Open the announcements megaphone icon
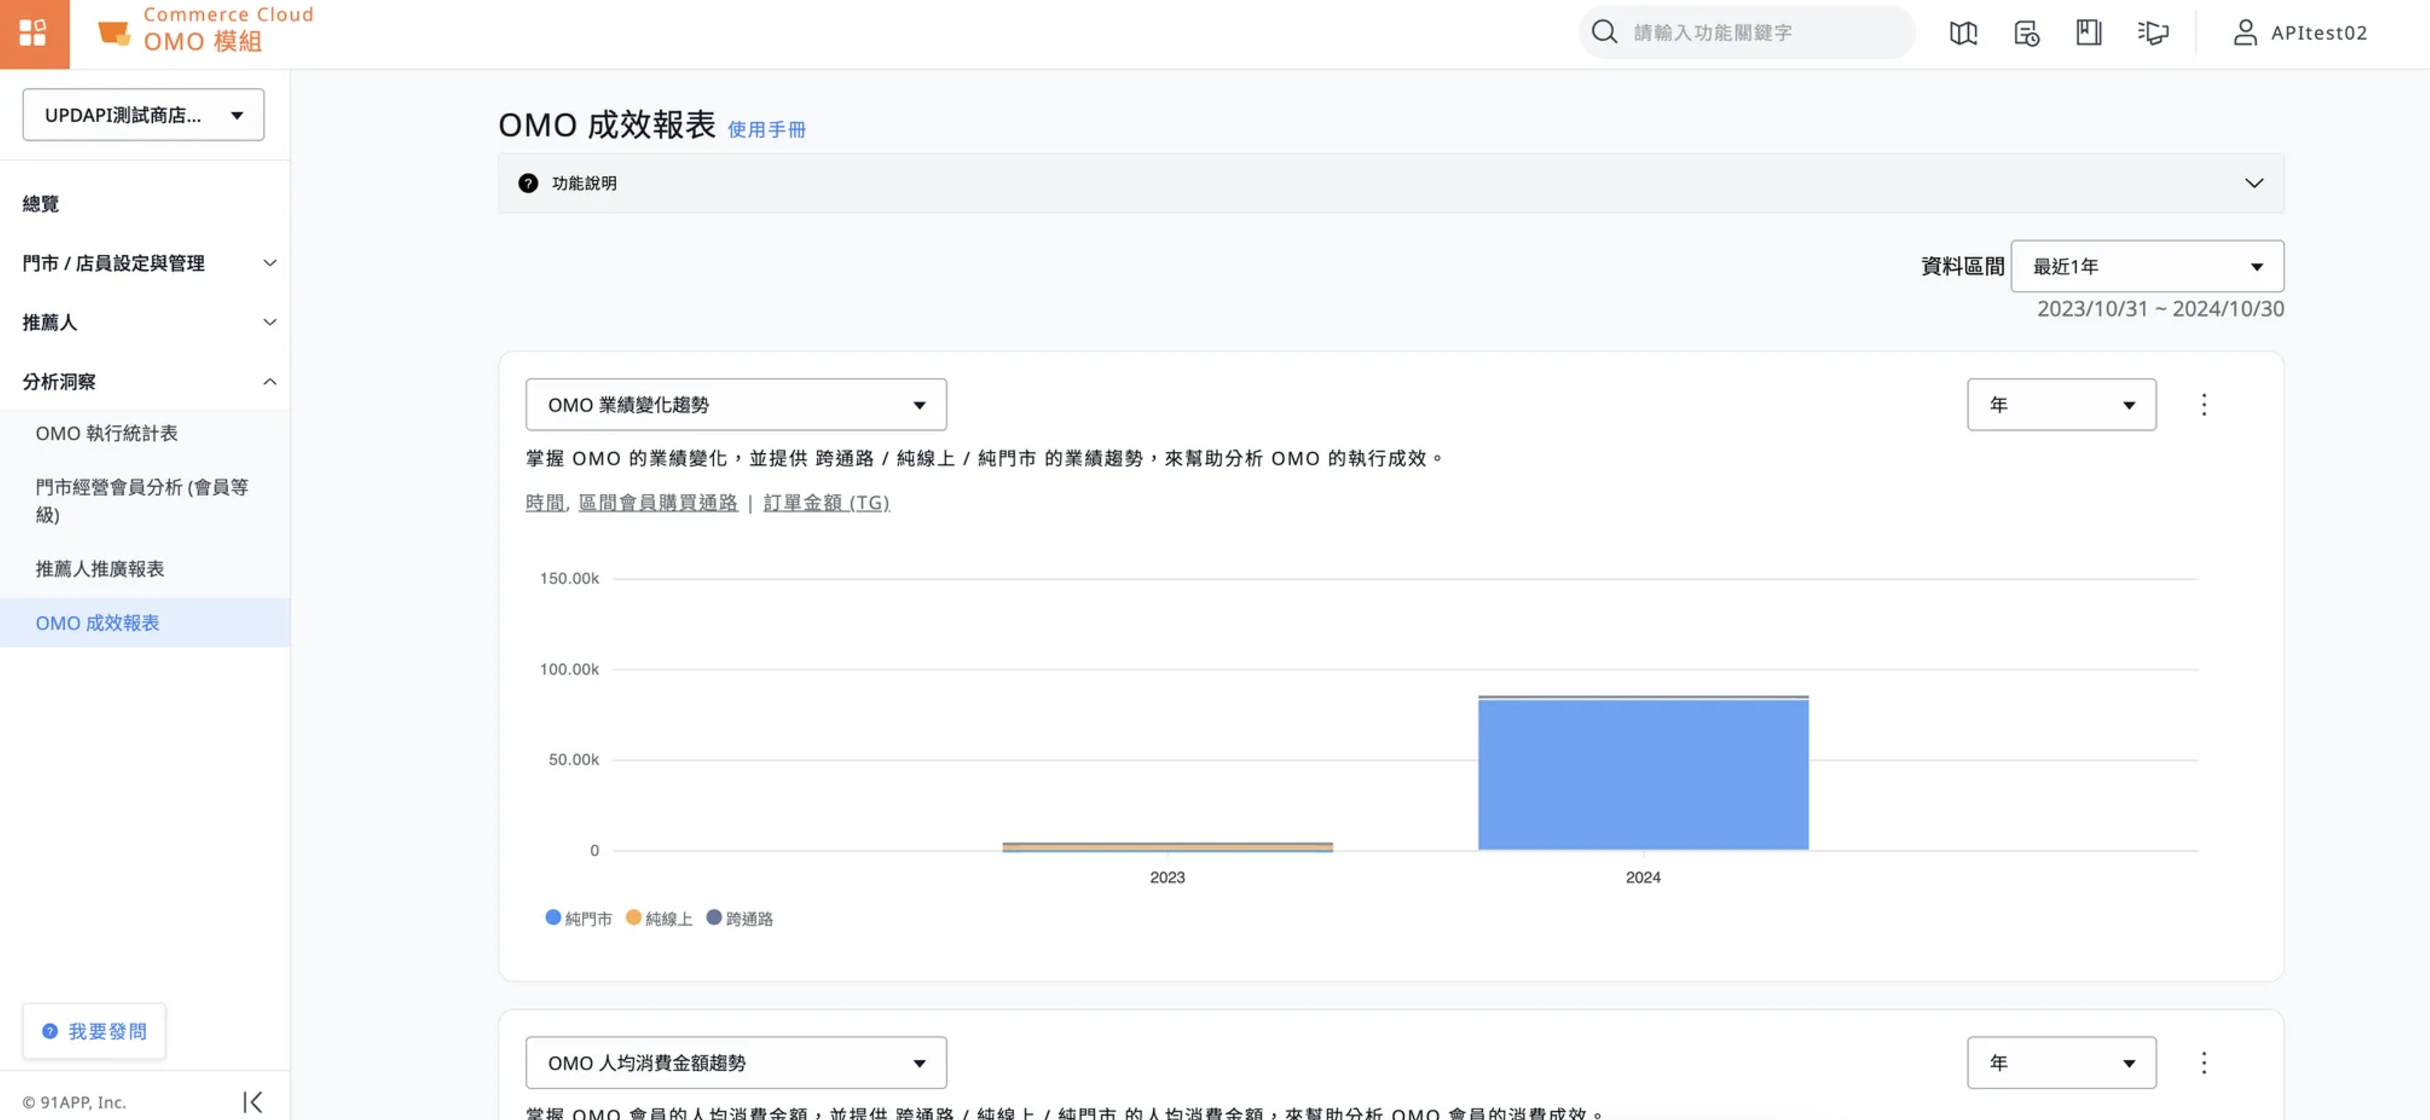 [2153, 33]
